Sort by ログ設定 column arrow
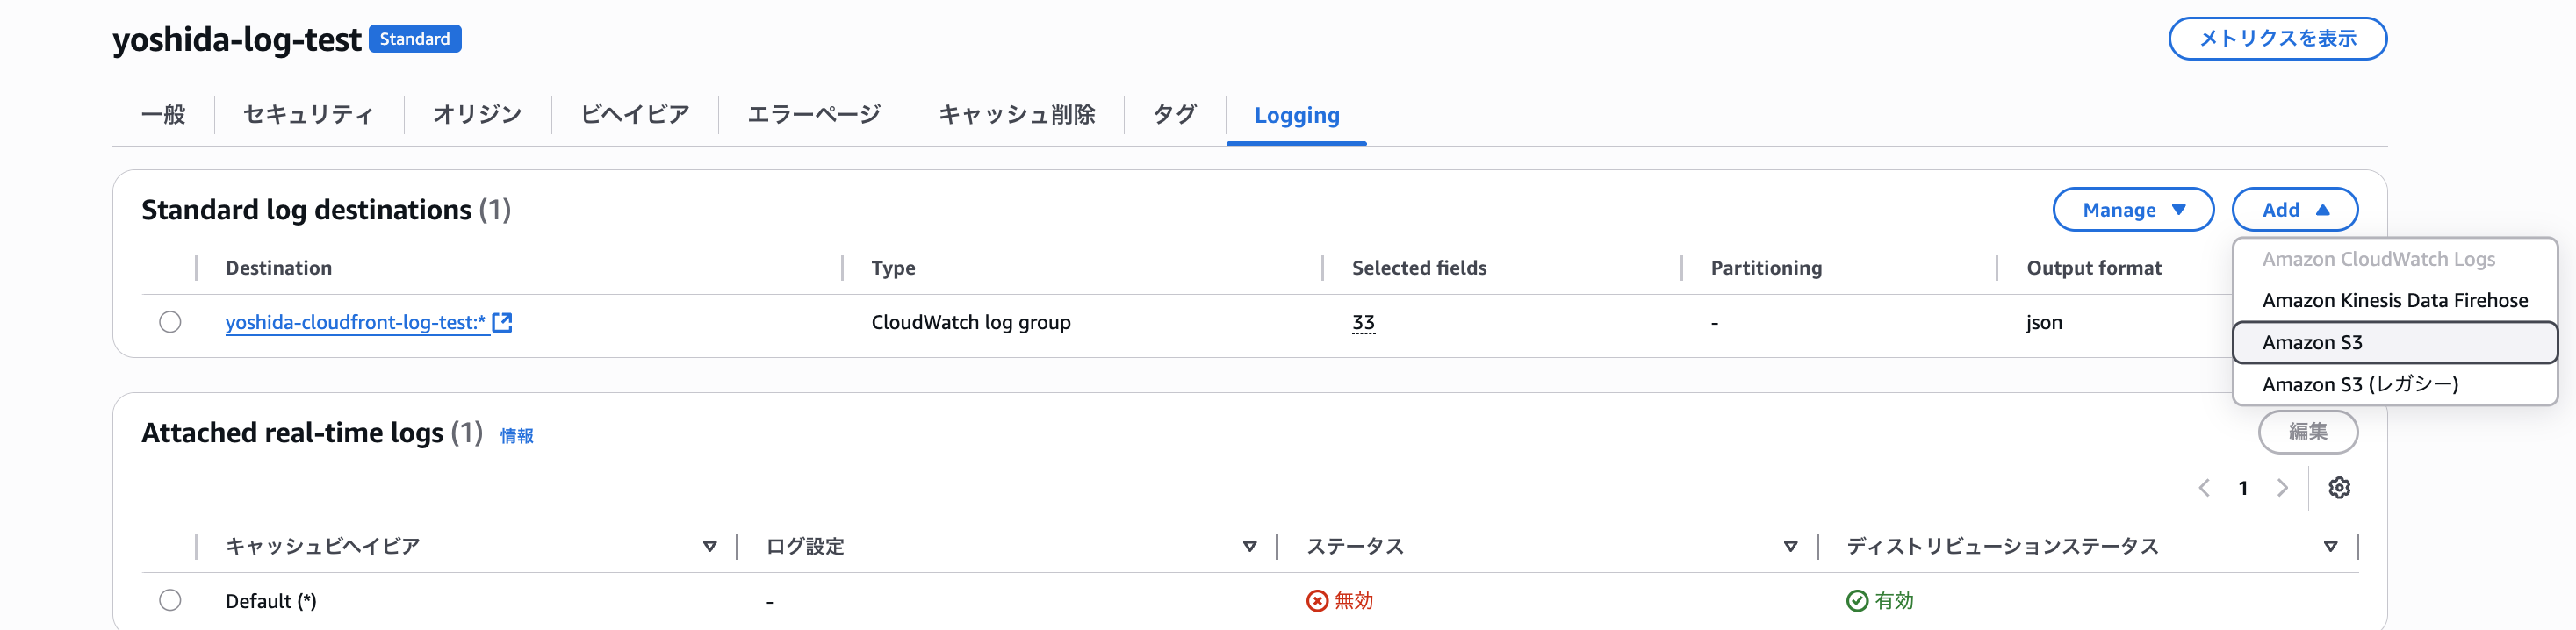The width and height of the screenshot is (2576, 630). point(1249,546)
